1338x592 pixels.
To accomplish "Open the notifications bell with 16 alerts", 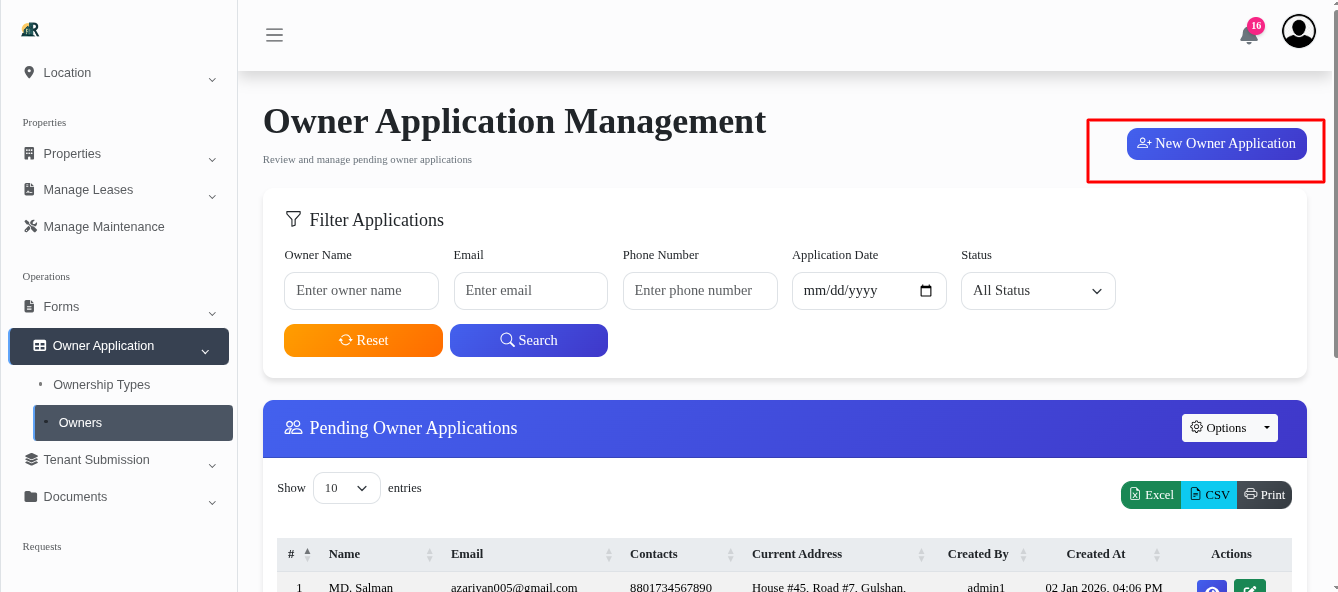I will 1247,30.
